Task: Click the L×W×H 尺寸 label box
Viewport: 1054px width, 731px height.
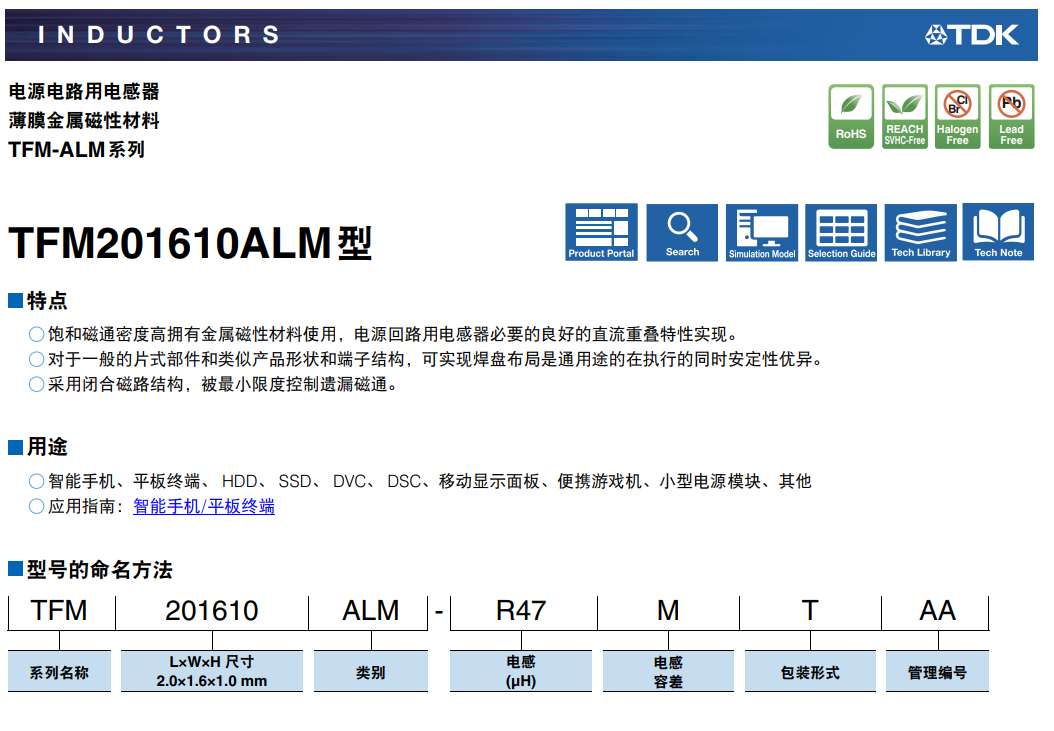Action: click(x=212, y=671)
